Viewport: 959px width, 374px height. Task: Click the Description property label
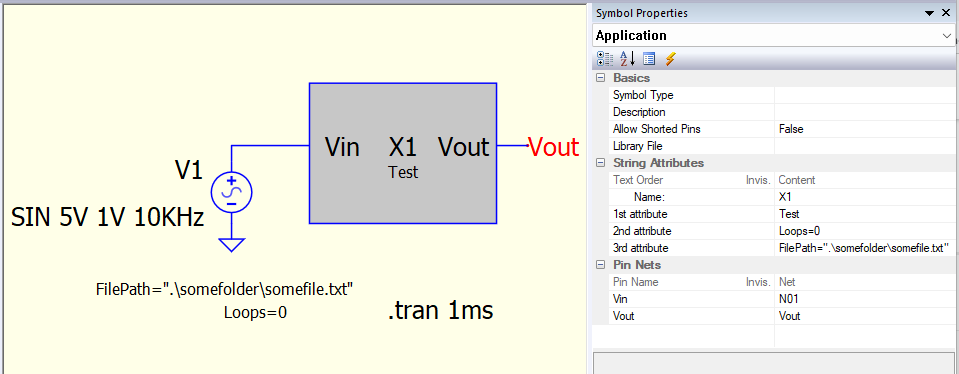pos(639,112)
